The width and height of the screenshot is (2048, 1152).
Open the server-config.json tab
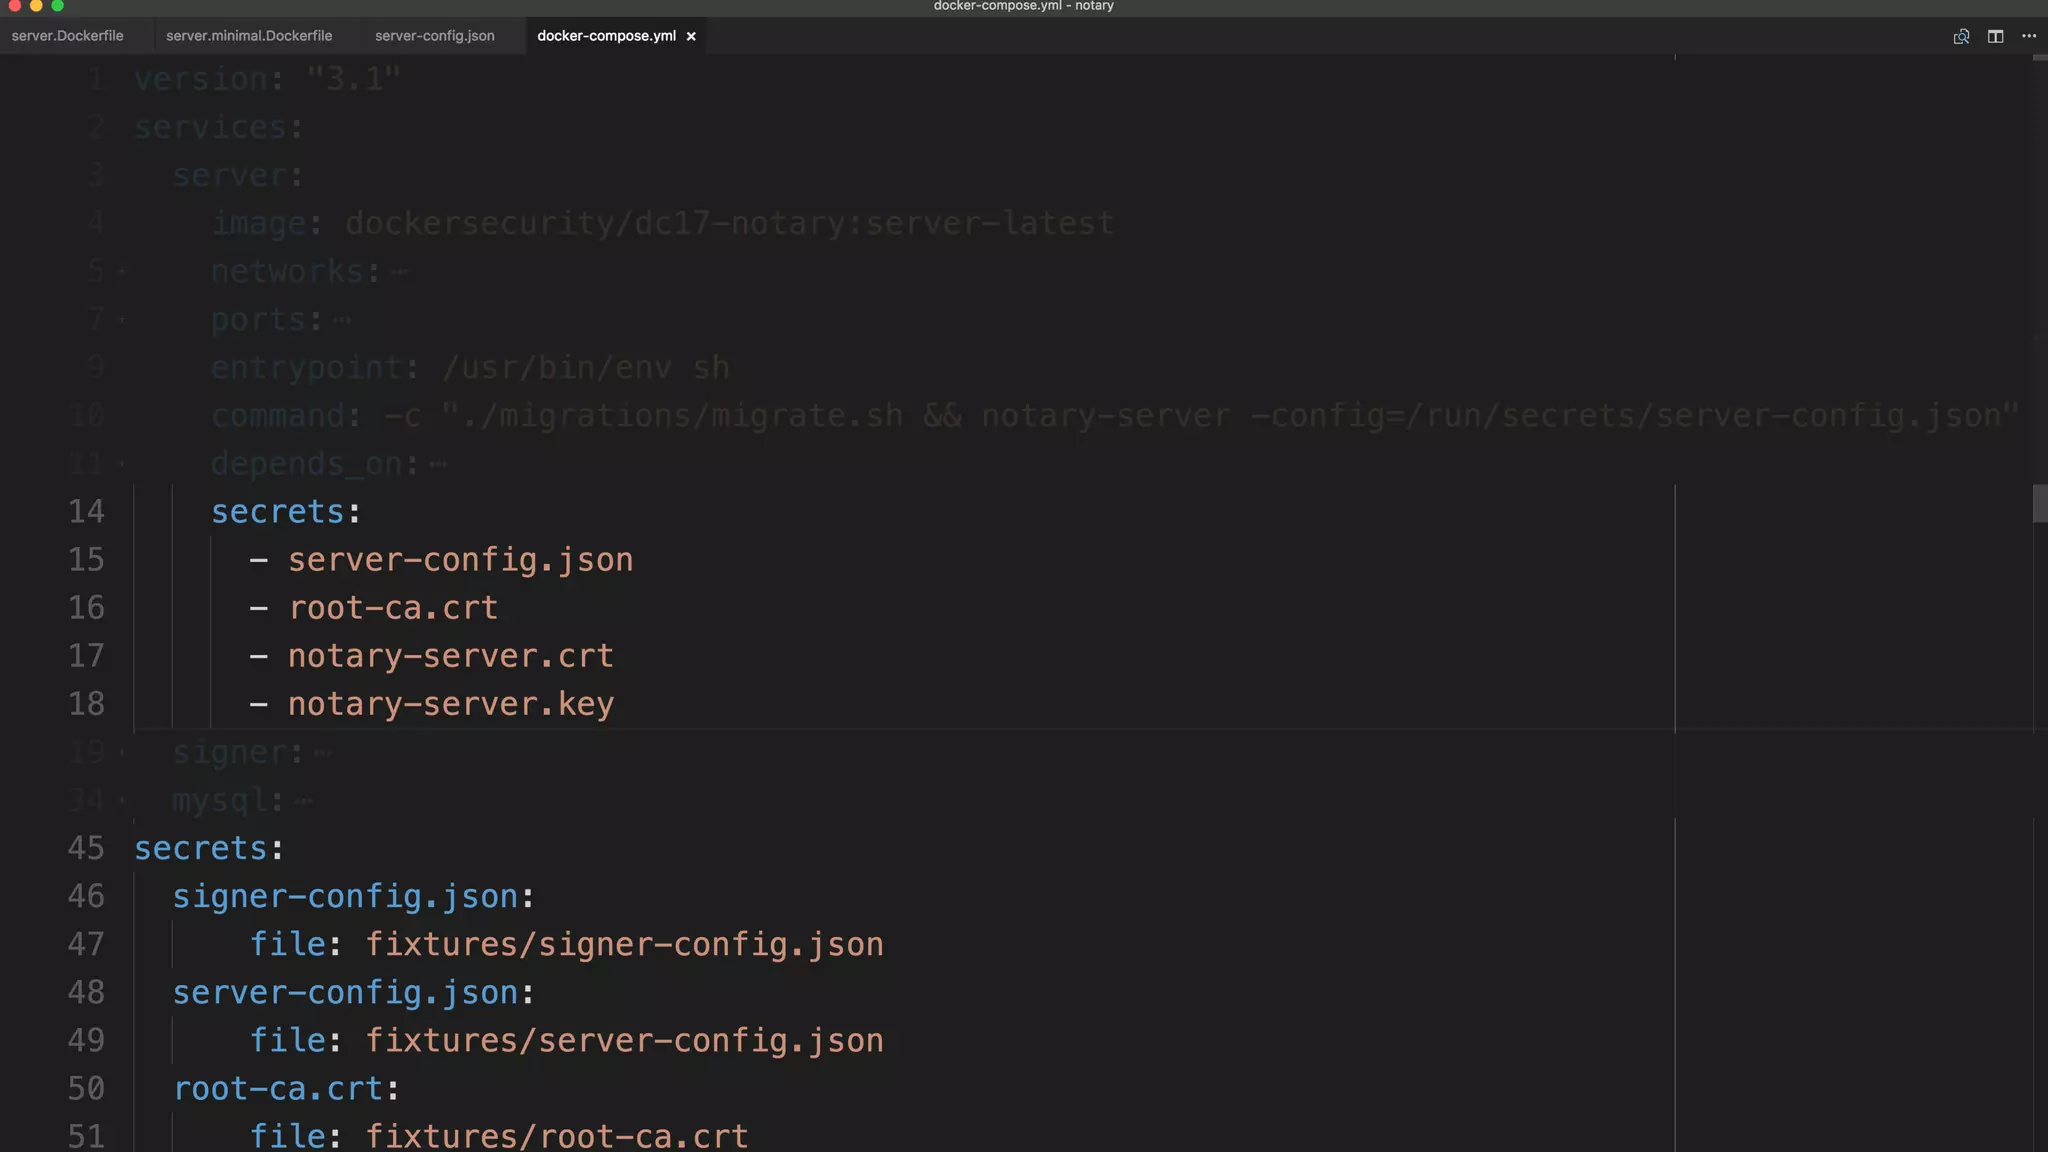coord(434,36)
